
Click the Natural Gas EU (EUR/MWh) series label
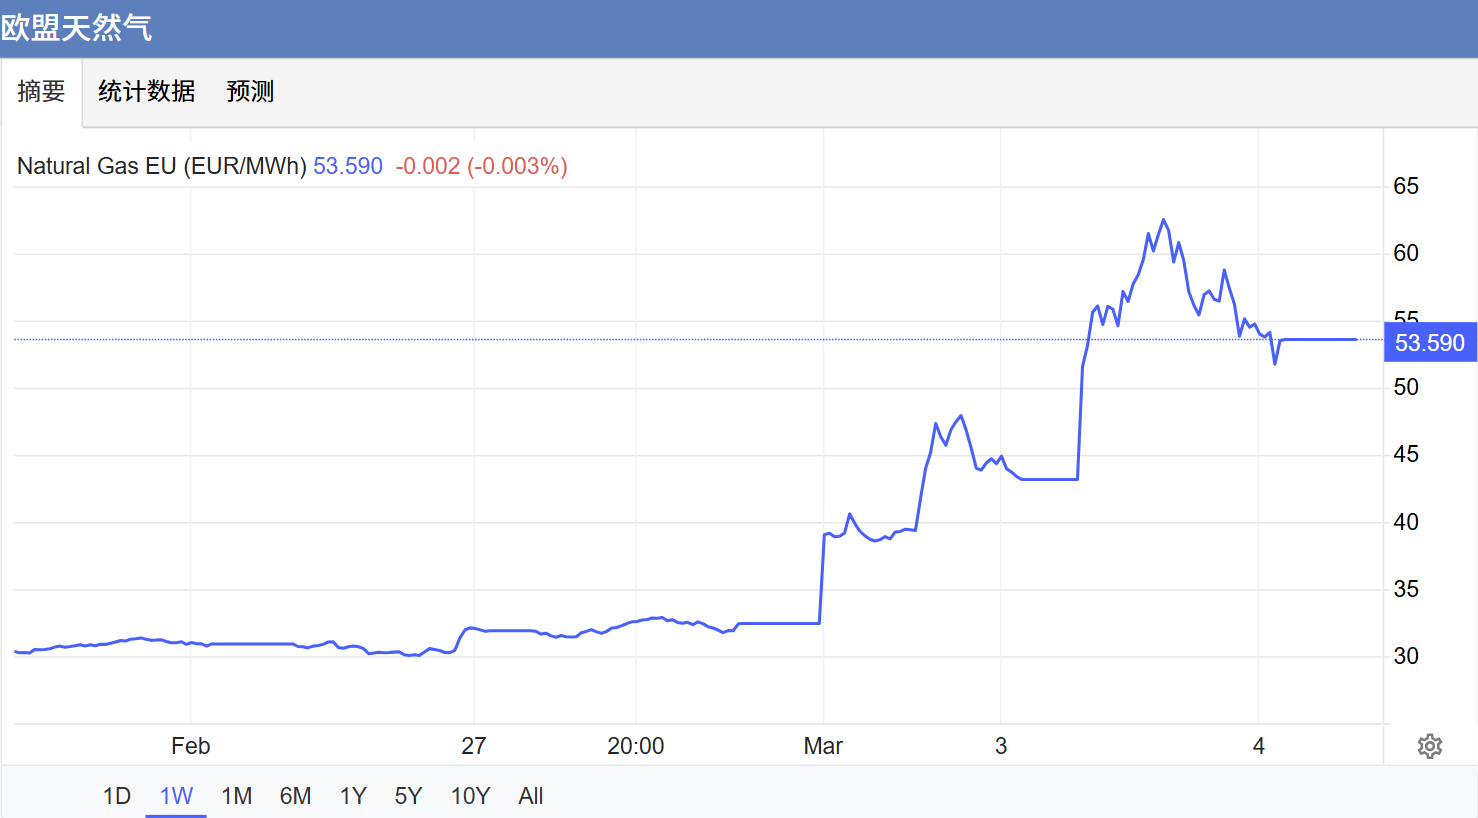pos(162,166)
